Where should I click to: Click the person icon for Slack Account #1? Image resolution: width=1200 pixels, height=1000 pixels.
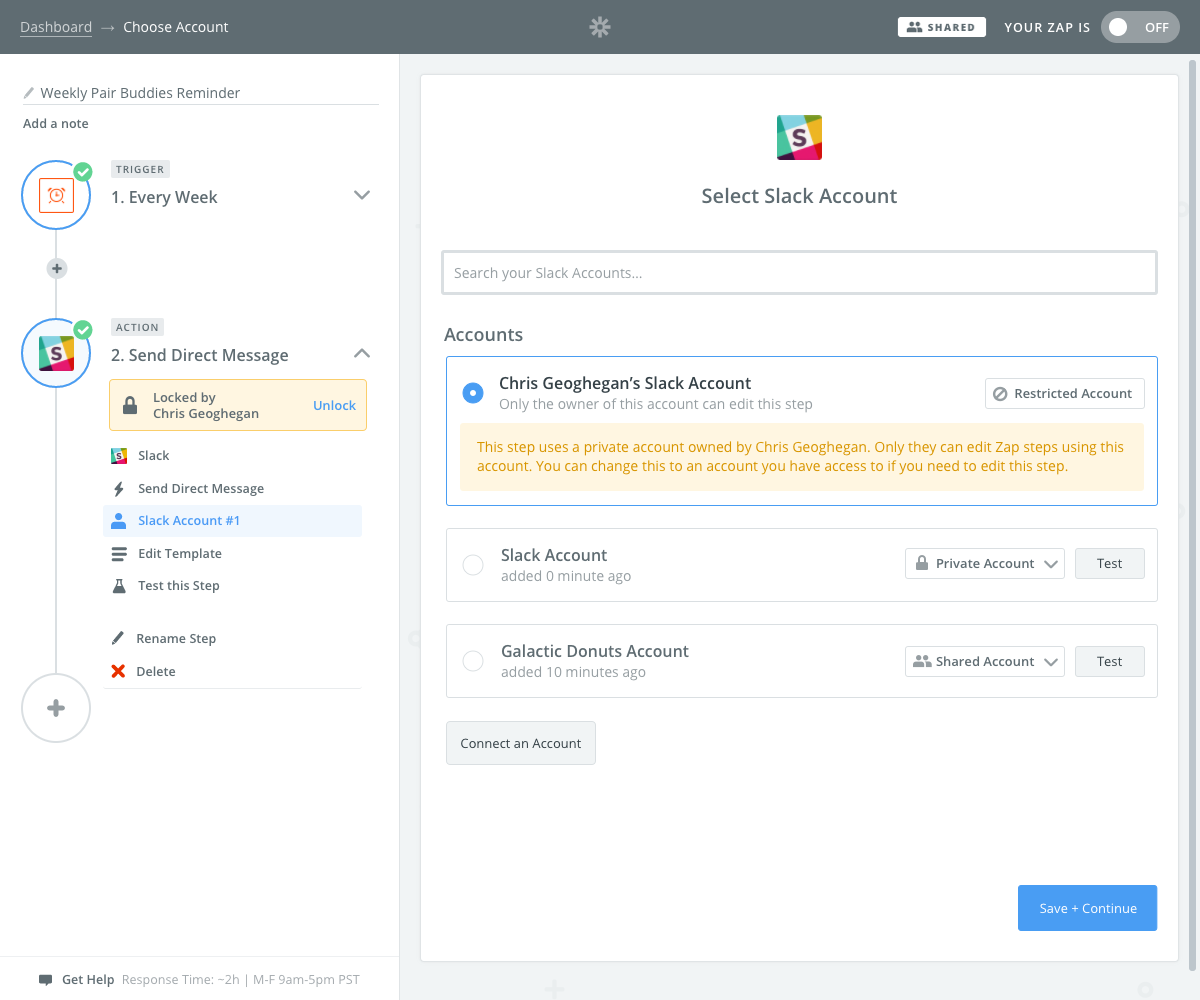point(119,521)
